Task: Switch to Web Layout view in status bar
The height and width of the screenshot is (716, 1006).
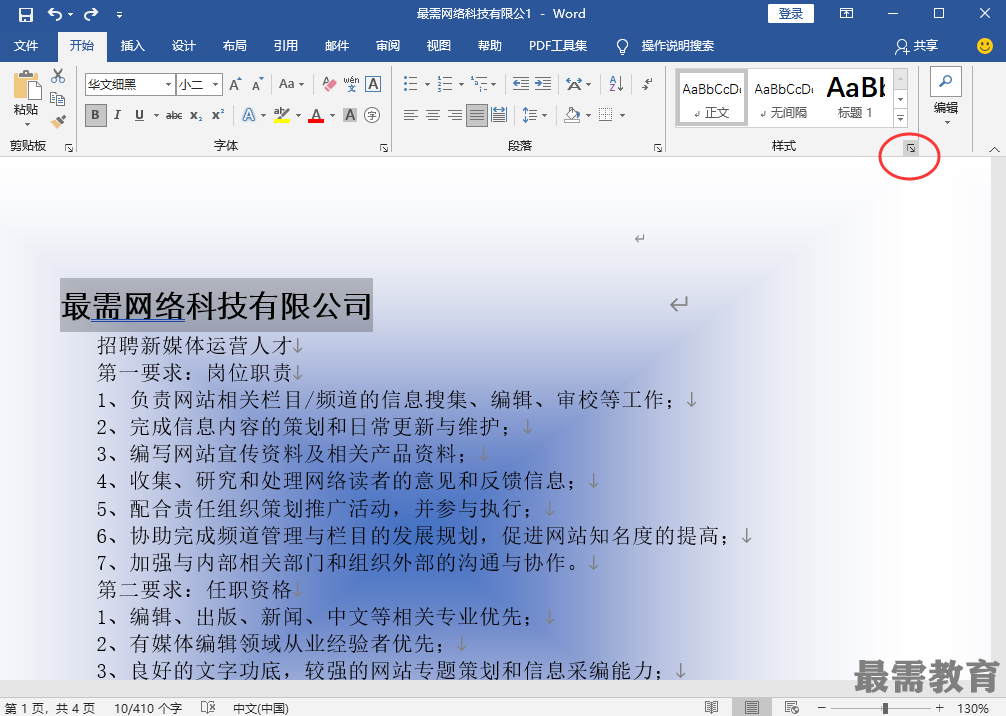Action: click(x=792, y=708)
